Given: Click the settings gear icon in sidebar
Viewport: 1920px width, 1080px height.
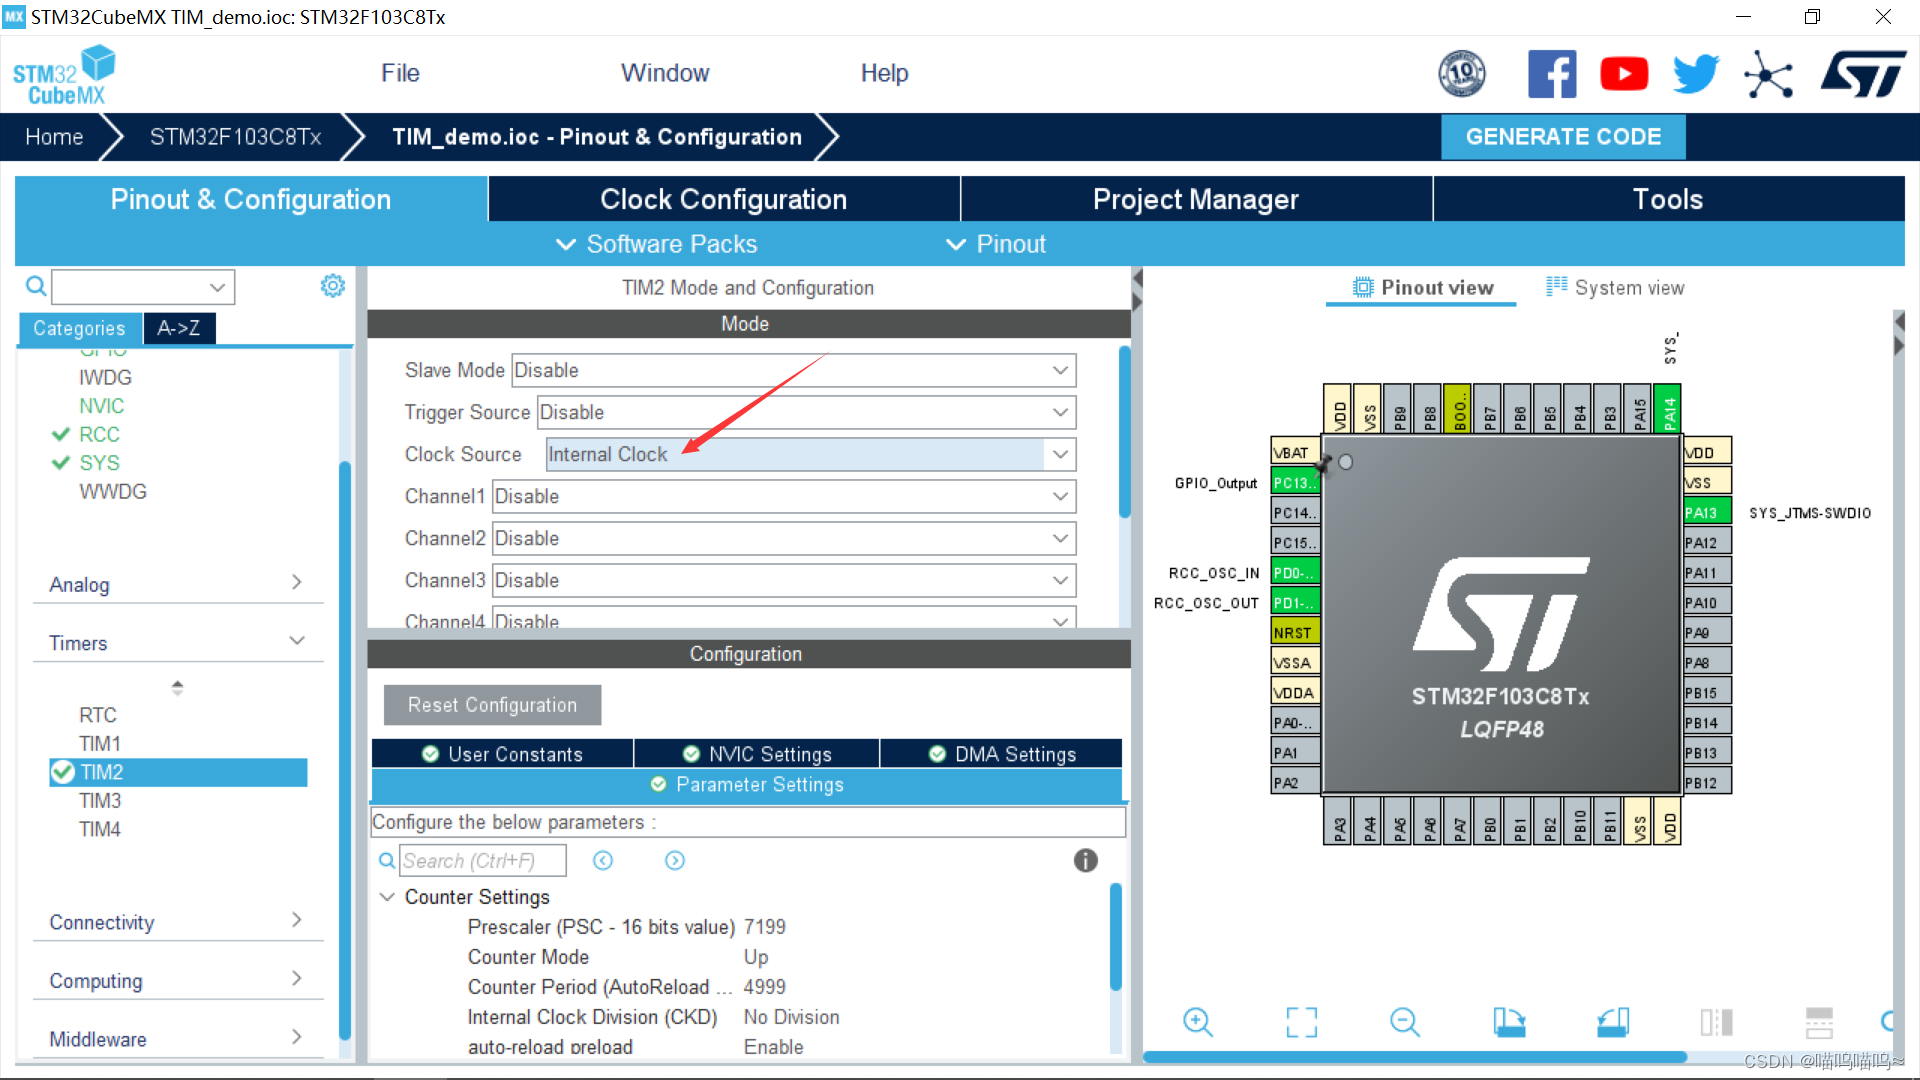Looking at the screenshot, I should 336,287.
